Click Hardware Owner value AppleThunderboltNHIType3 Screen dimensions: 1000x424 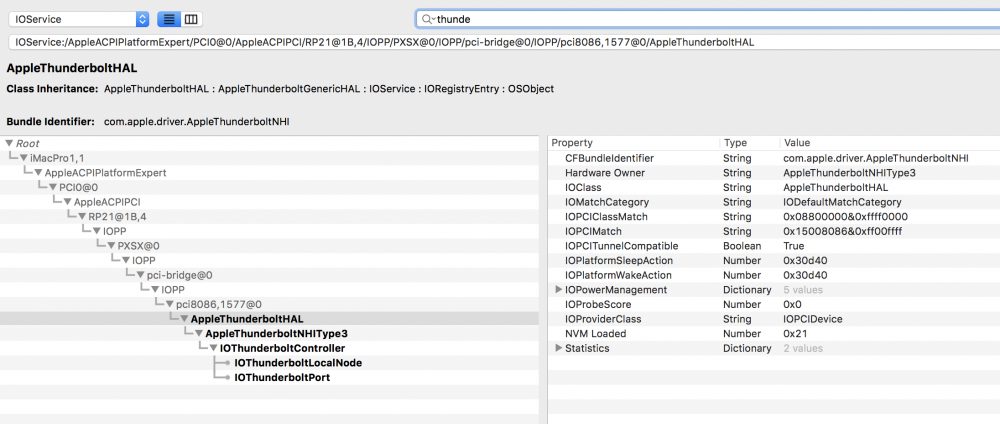849,172
